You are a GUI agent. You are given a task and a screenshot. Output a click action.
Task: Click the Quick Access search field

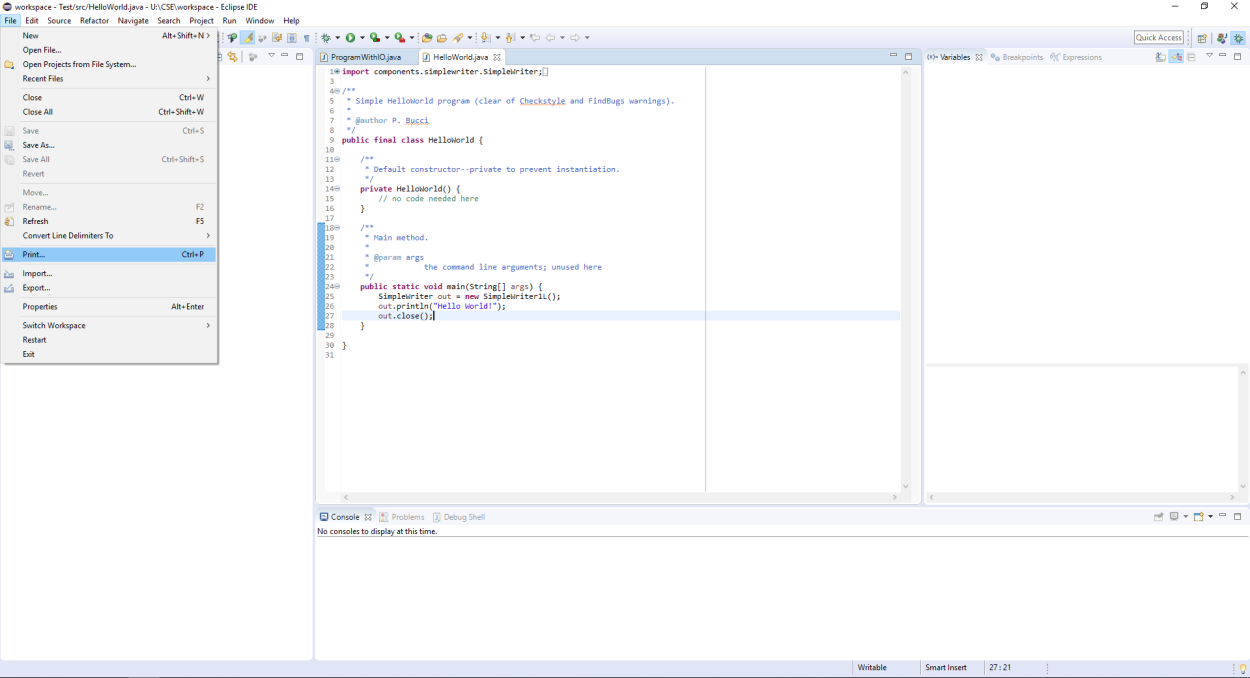coord(1159,38)
